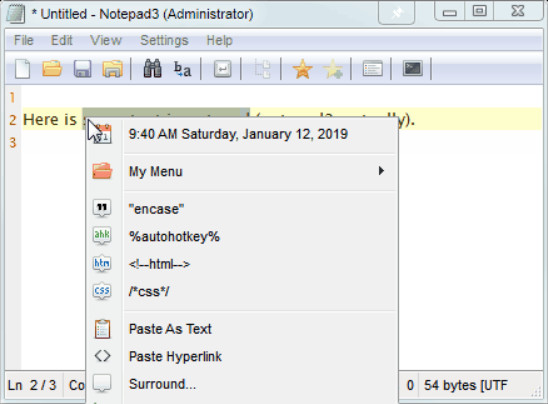
Task: Click line number 3 in the margin
Action: click(x=13, y=142)
